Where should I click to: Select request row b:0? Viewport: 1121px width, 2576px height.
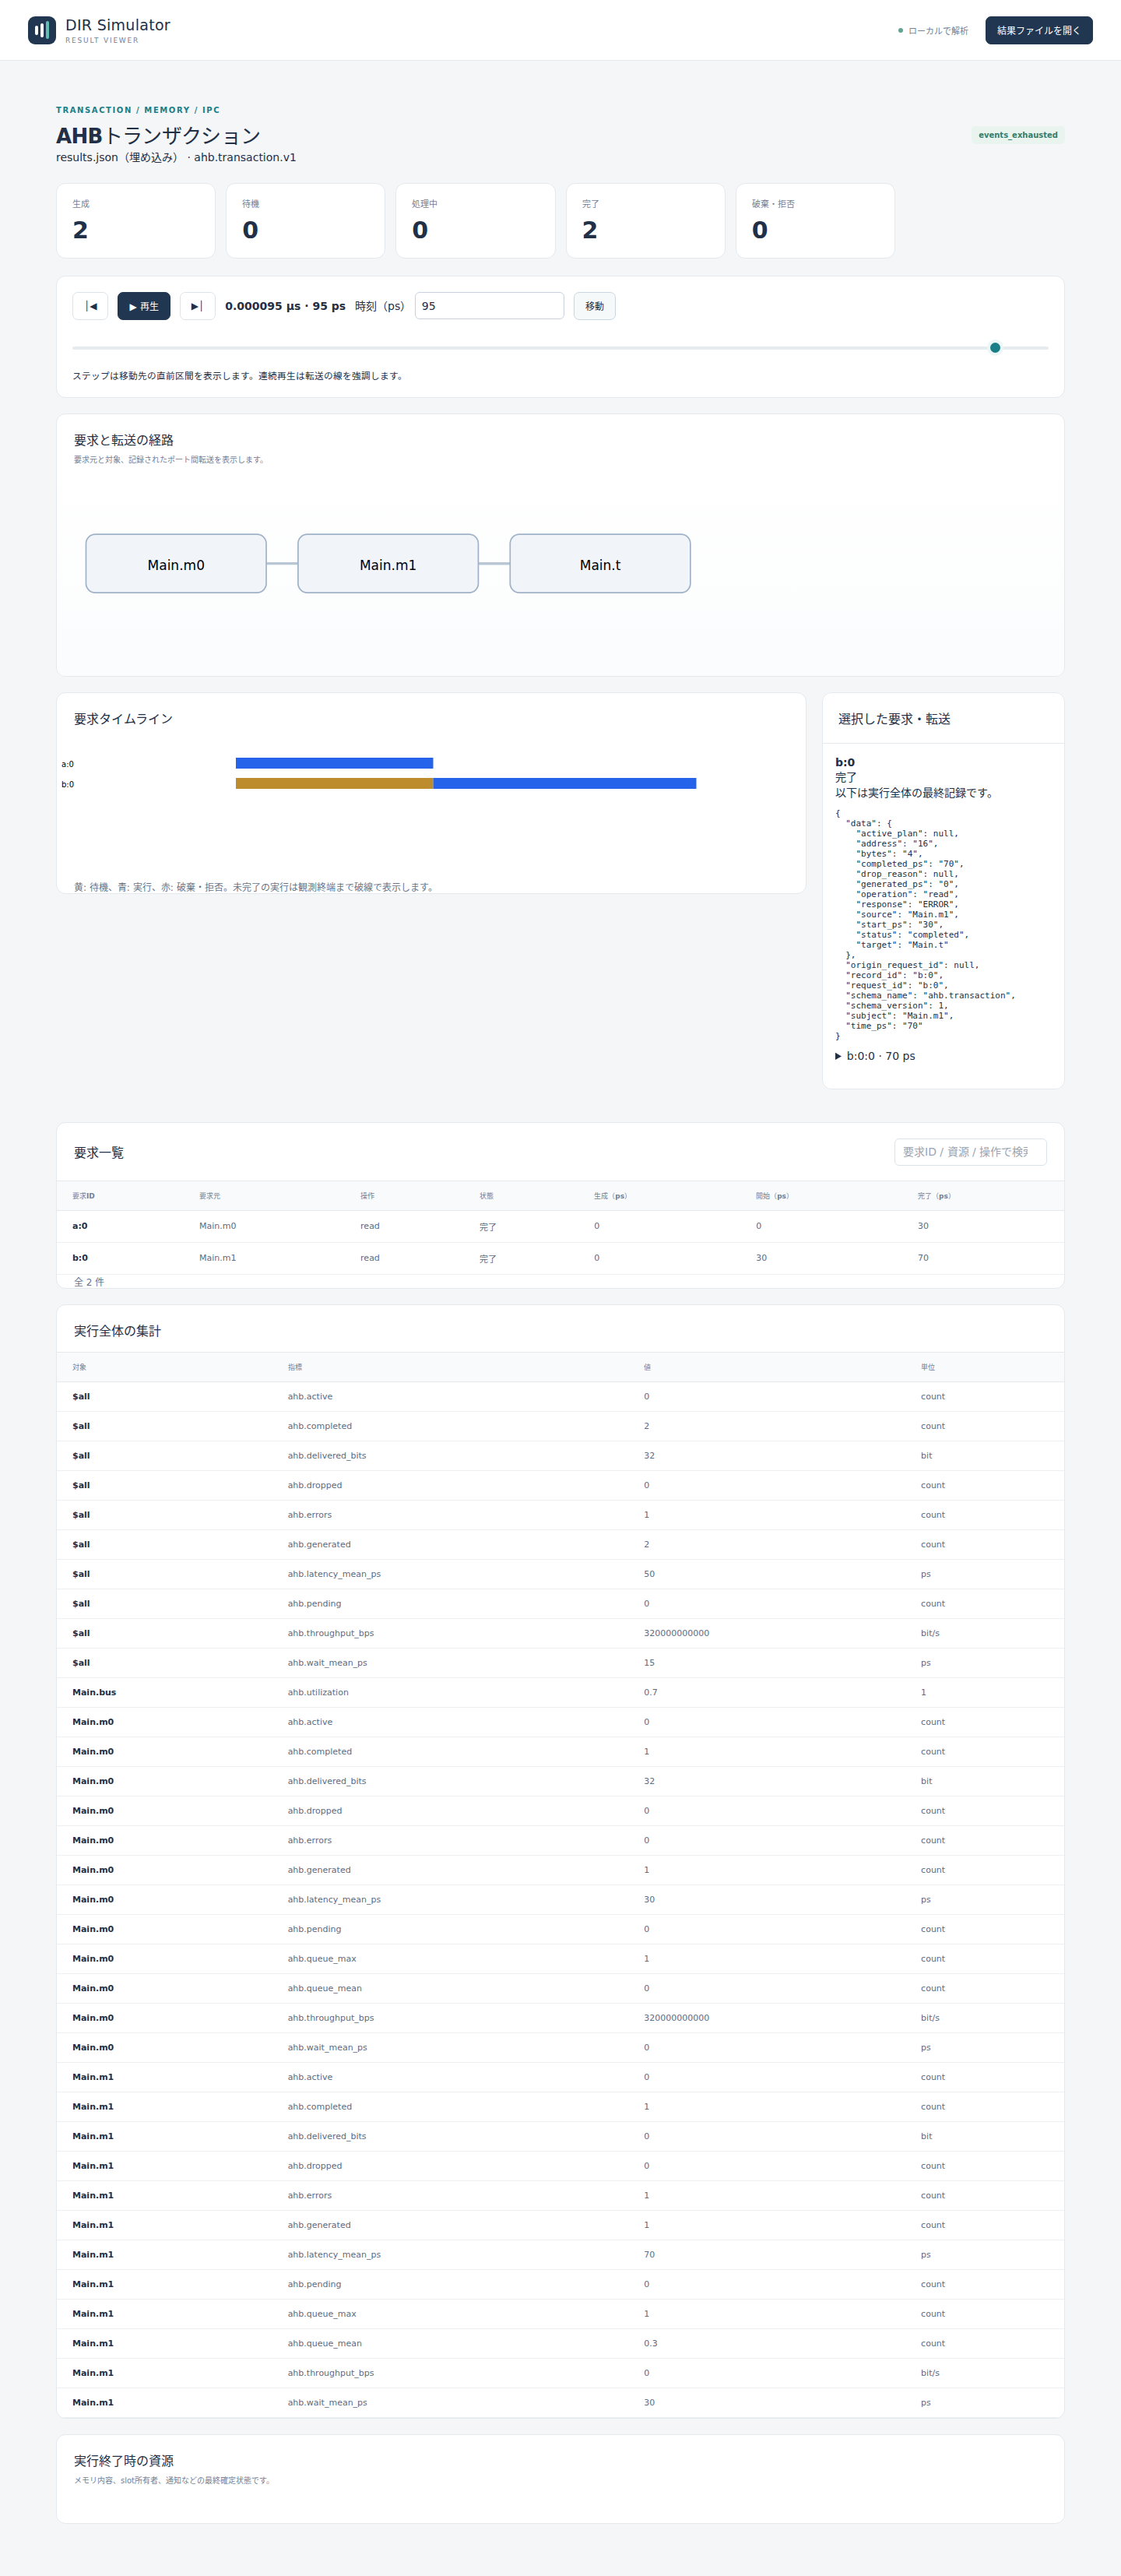tap(560, 1258)
